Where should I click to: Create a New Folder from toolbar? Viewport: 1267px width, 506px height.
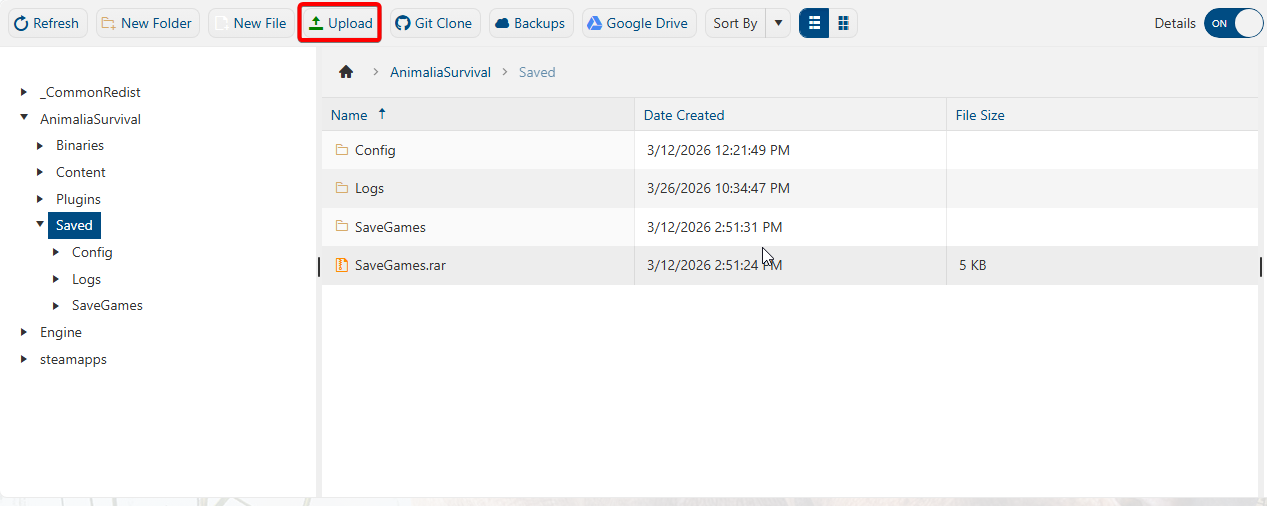point(147,23)
